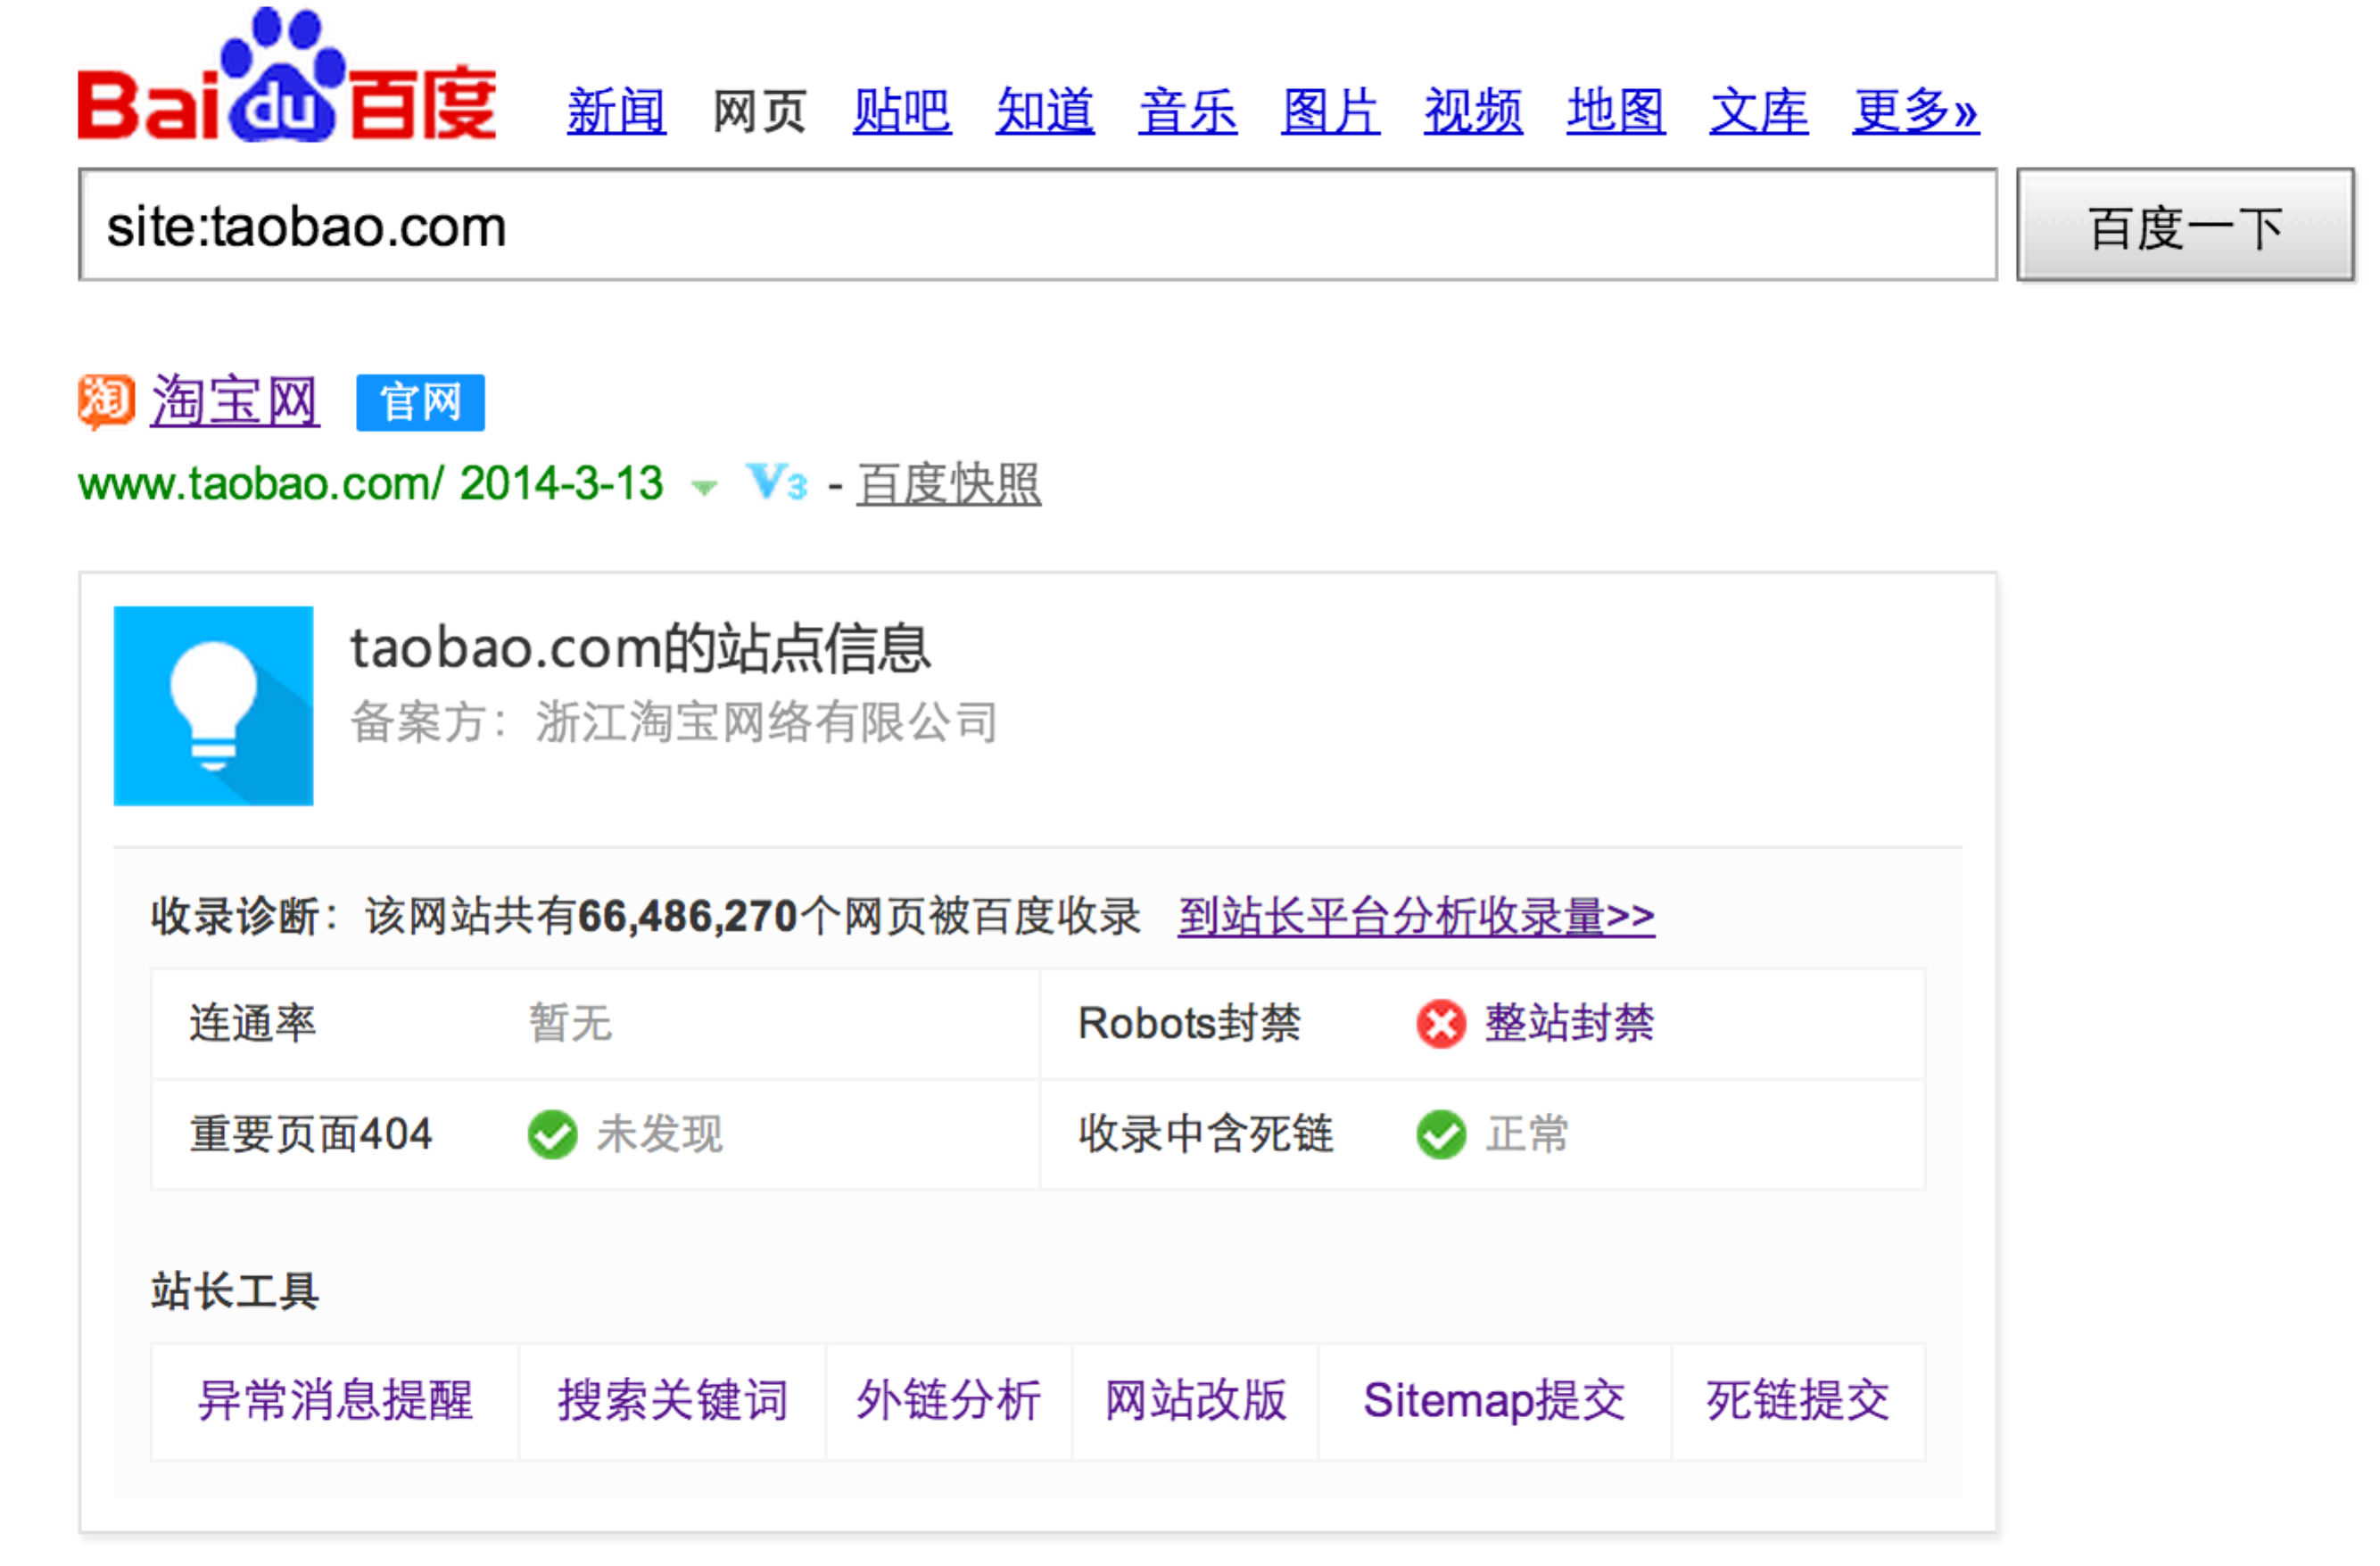Image resolution: width=2380 pixels, height=1566 pixels.
Task: Click the 收录诊断 label
Action: (235, 917)
